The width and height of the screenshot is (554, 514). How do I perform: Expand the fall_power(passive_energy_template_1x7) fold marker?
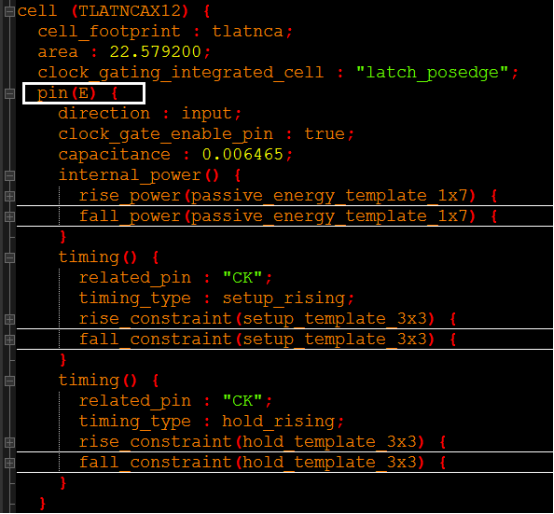[x=10, y=217]
